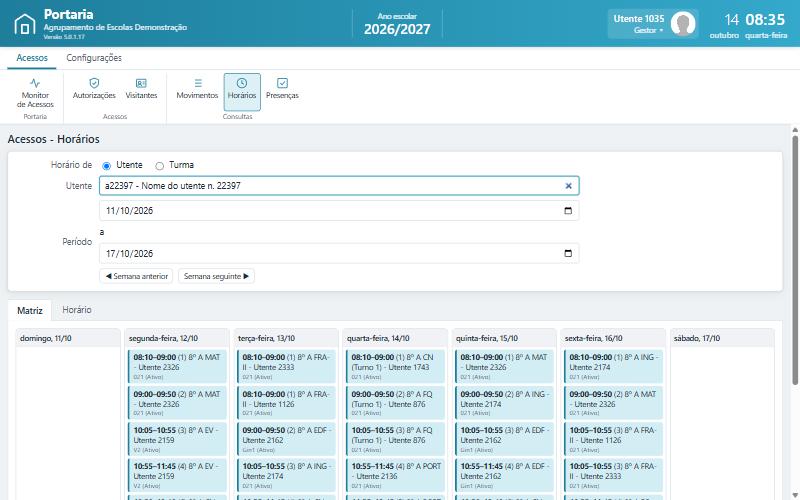Click the sábado, 17/10 column header
This screenshot has width=800, height=500.
click(722, 338)
